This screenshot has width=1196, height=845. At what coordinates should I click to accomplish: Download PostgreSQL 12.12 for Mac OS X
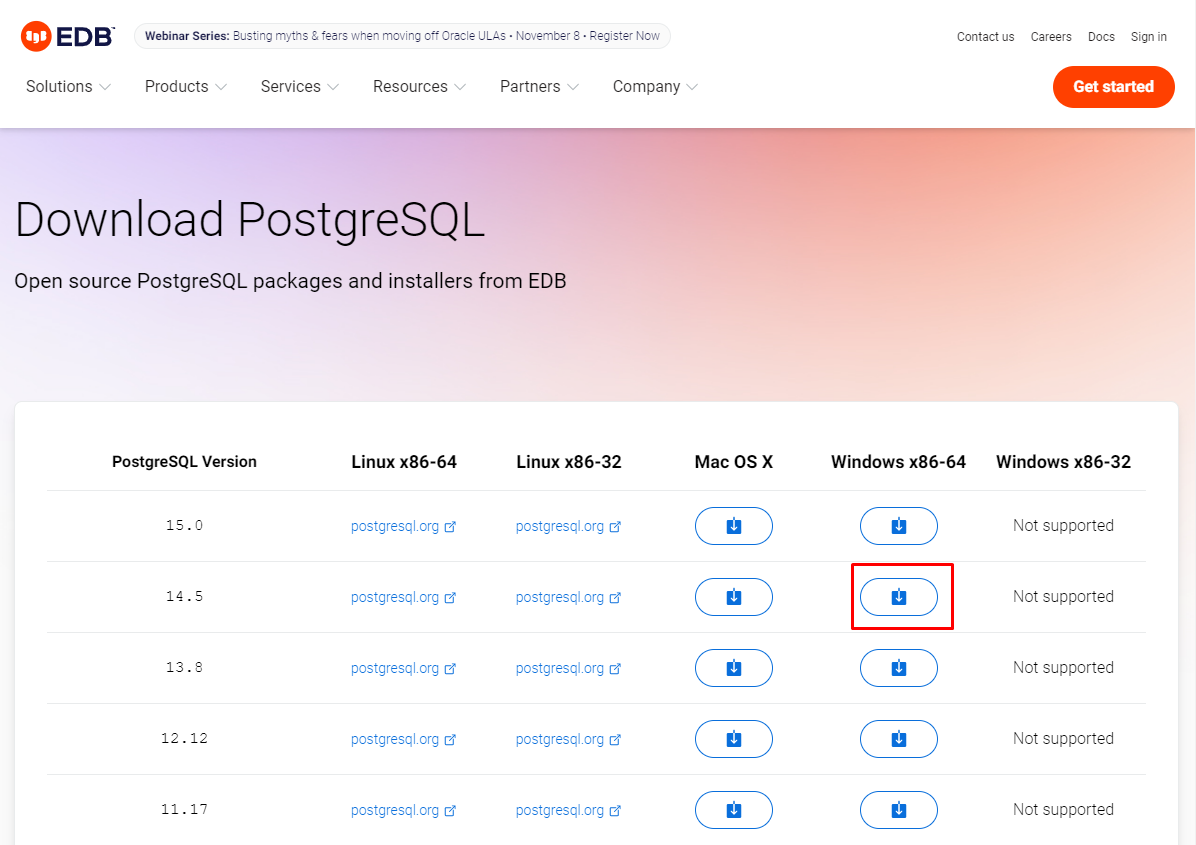[x=734, y=738]
